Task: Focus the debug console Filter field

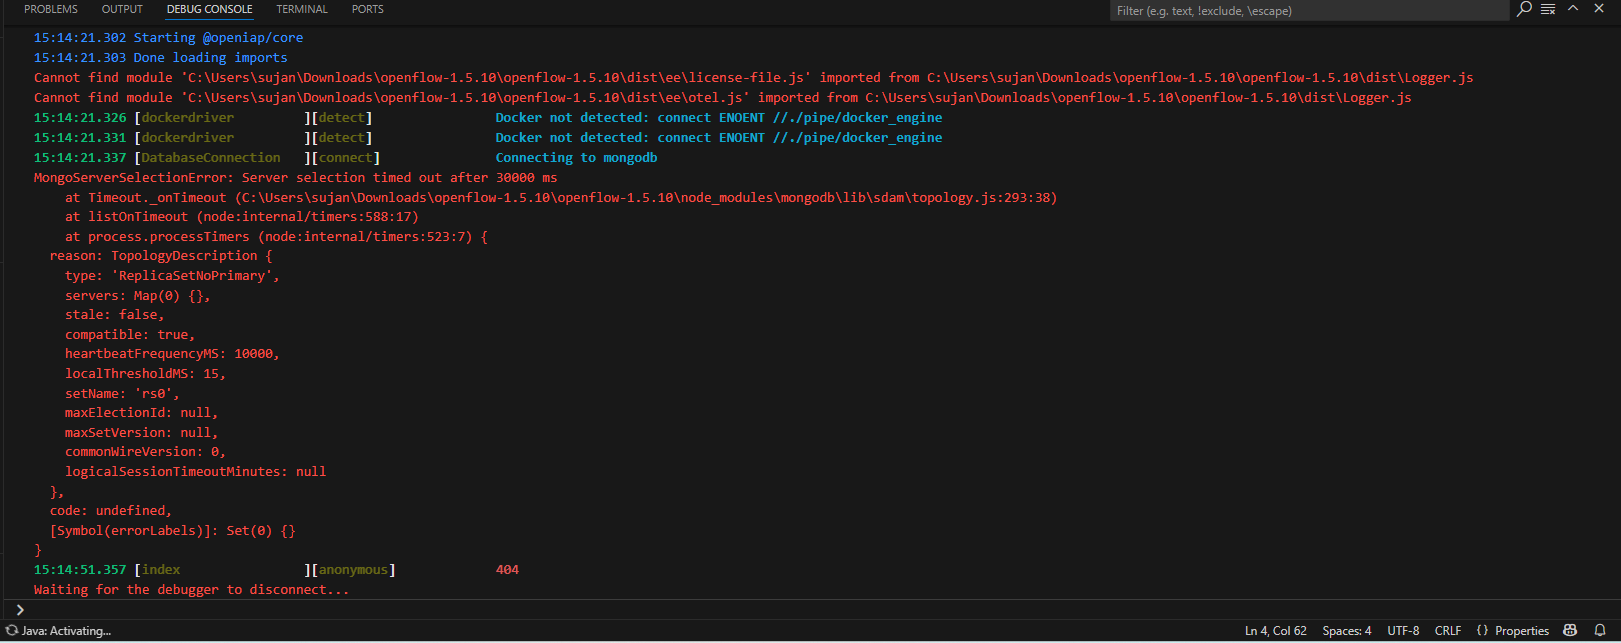Action: 1309,10
